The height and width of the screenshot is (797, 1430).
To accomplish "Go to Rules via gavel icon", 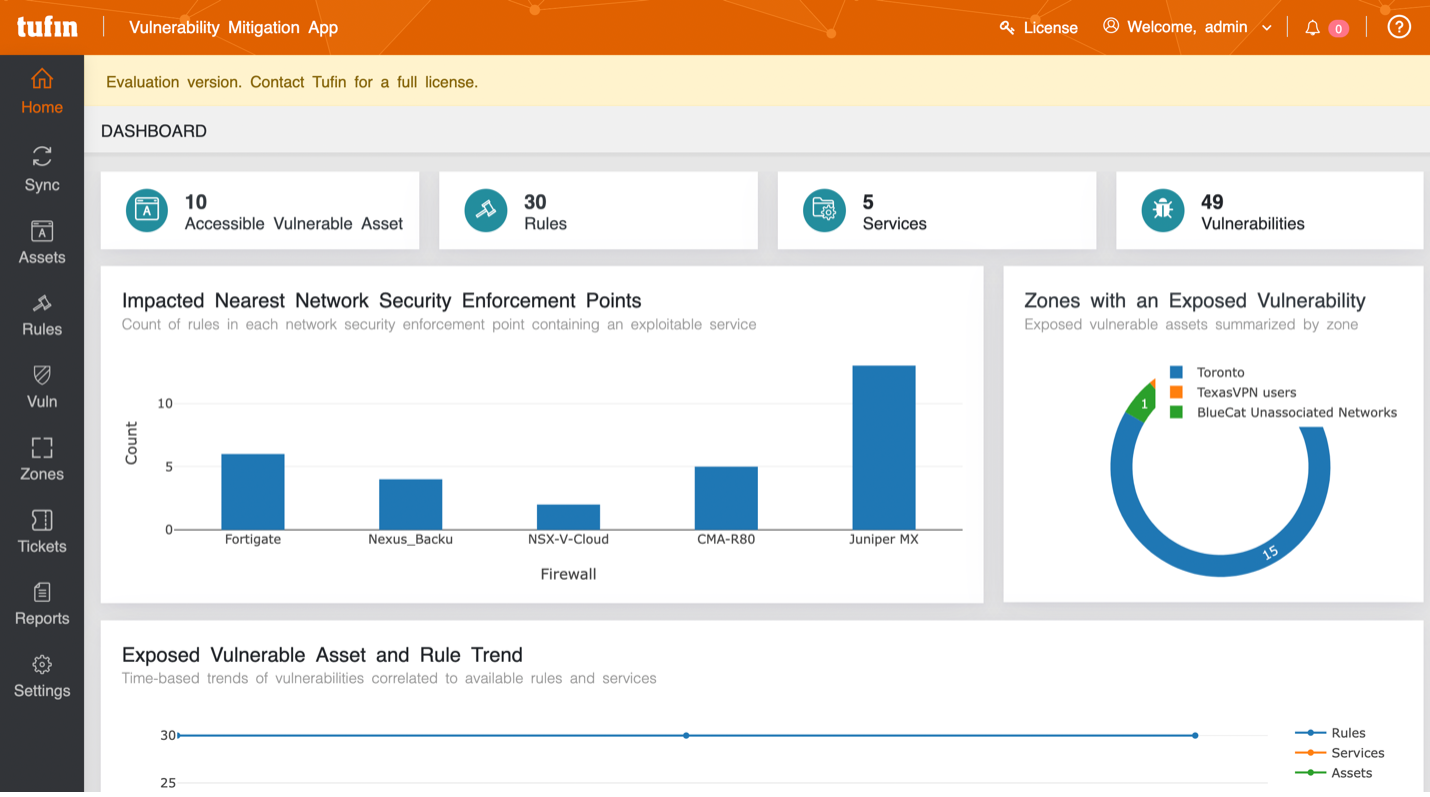I will 42,303.
